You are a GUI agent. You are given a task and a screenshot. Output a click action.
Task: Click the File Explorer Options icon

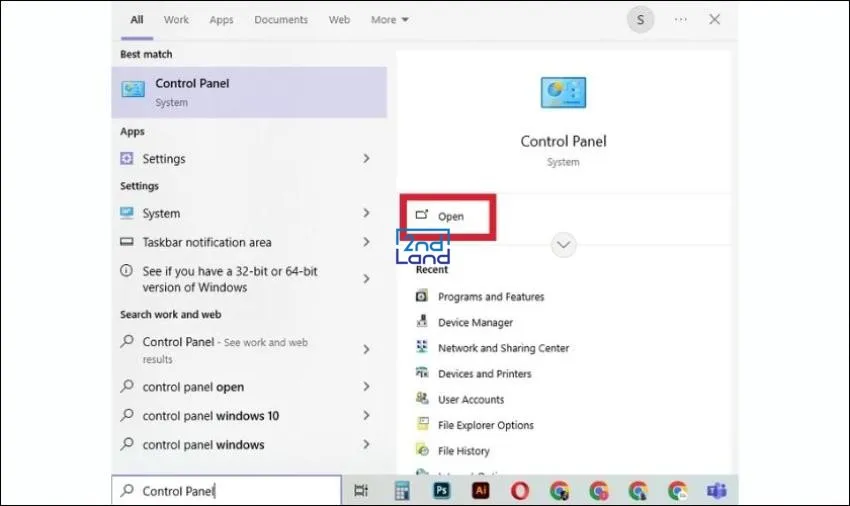pyautogui.click(x=422, y=424)
